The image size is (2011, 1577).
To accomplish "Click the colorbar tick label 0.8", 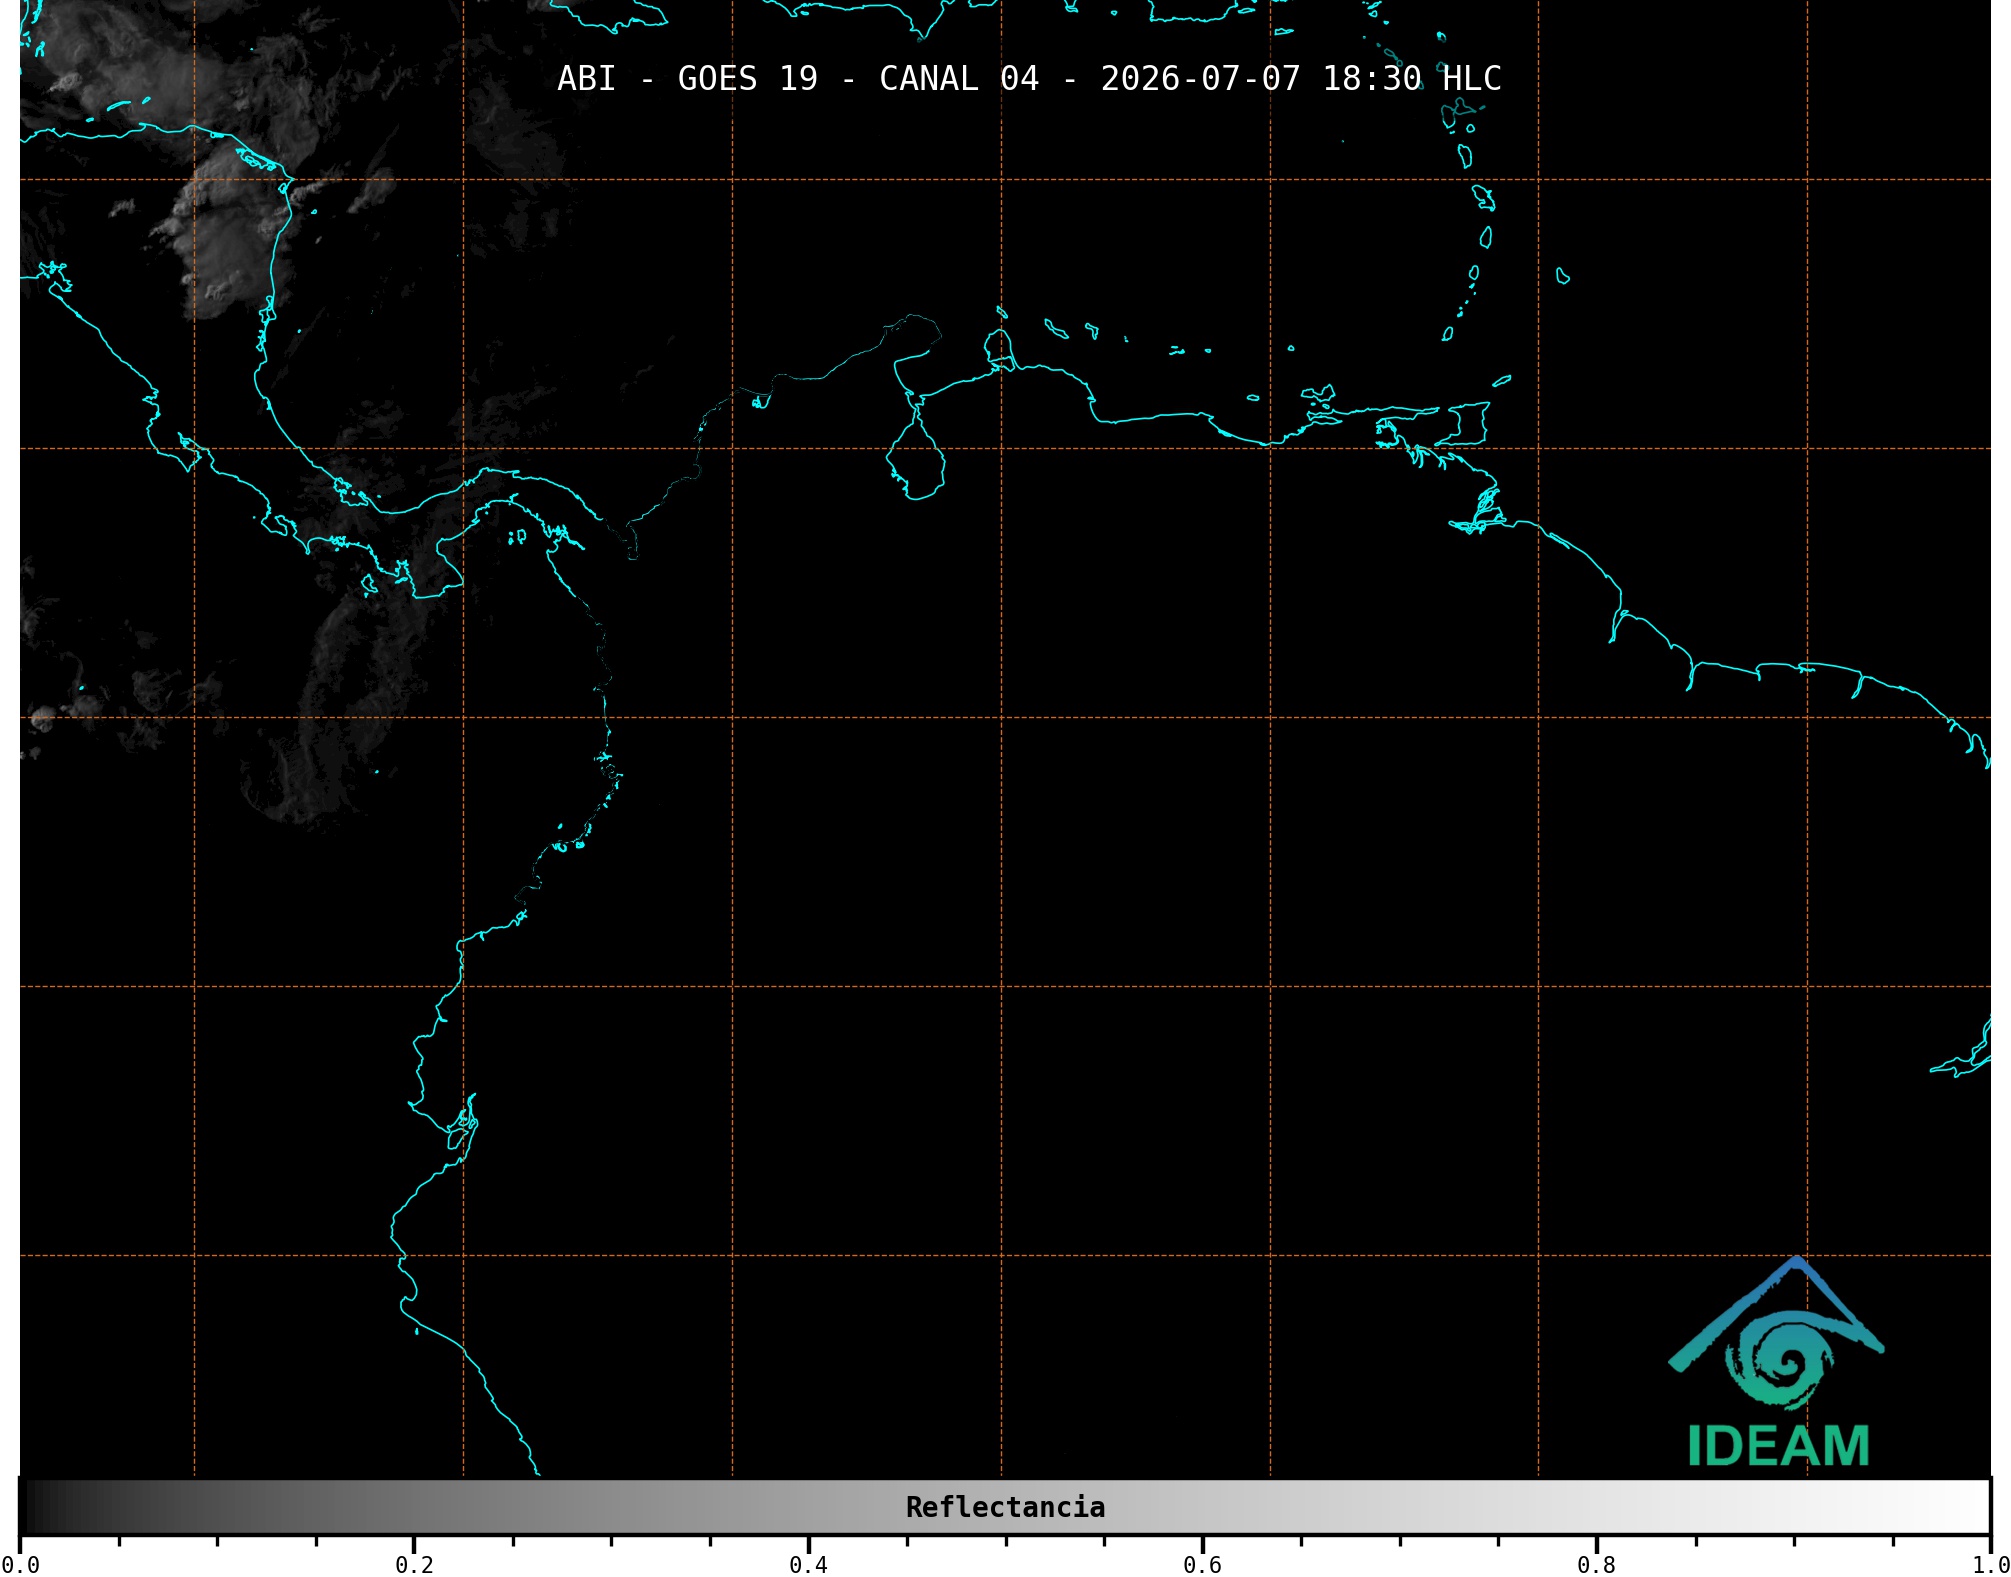I will point(1596,1565).
